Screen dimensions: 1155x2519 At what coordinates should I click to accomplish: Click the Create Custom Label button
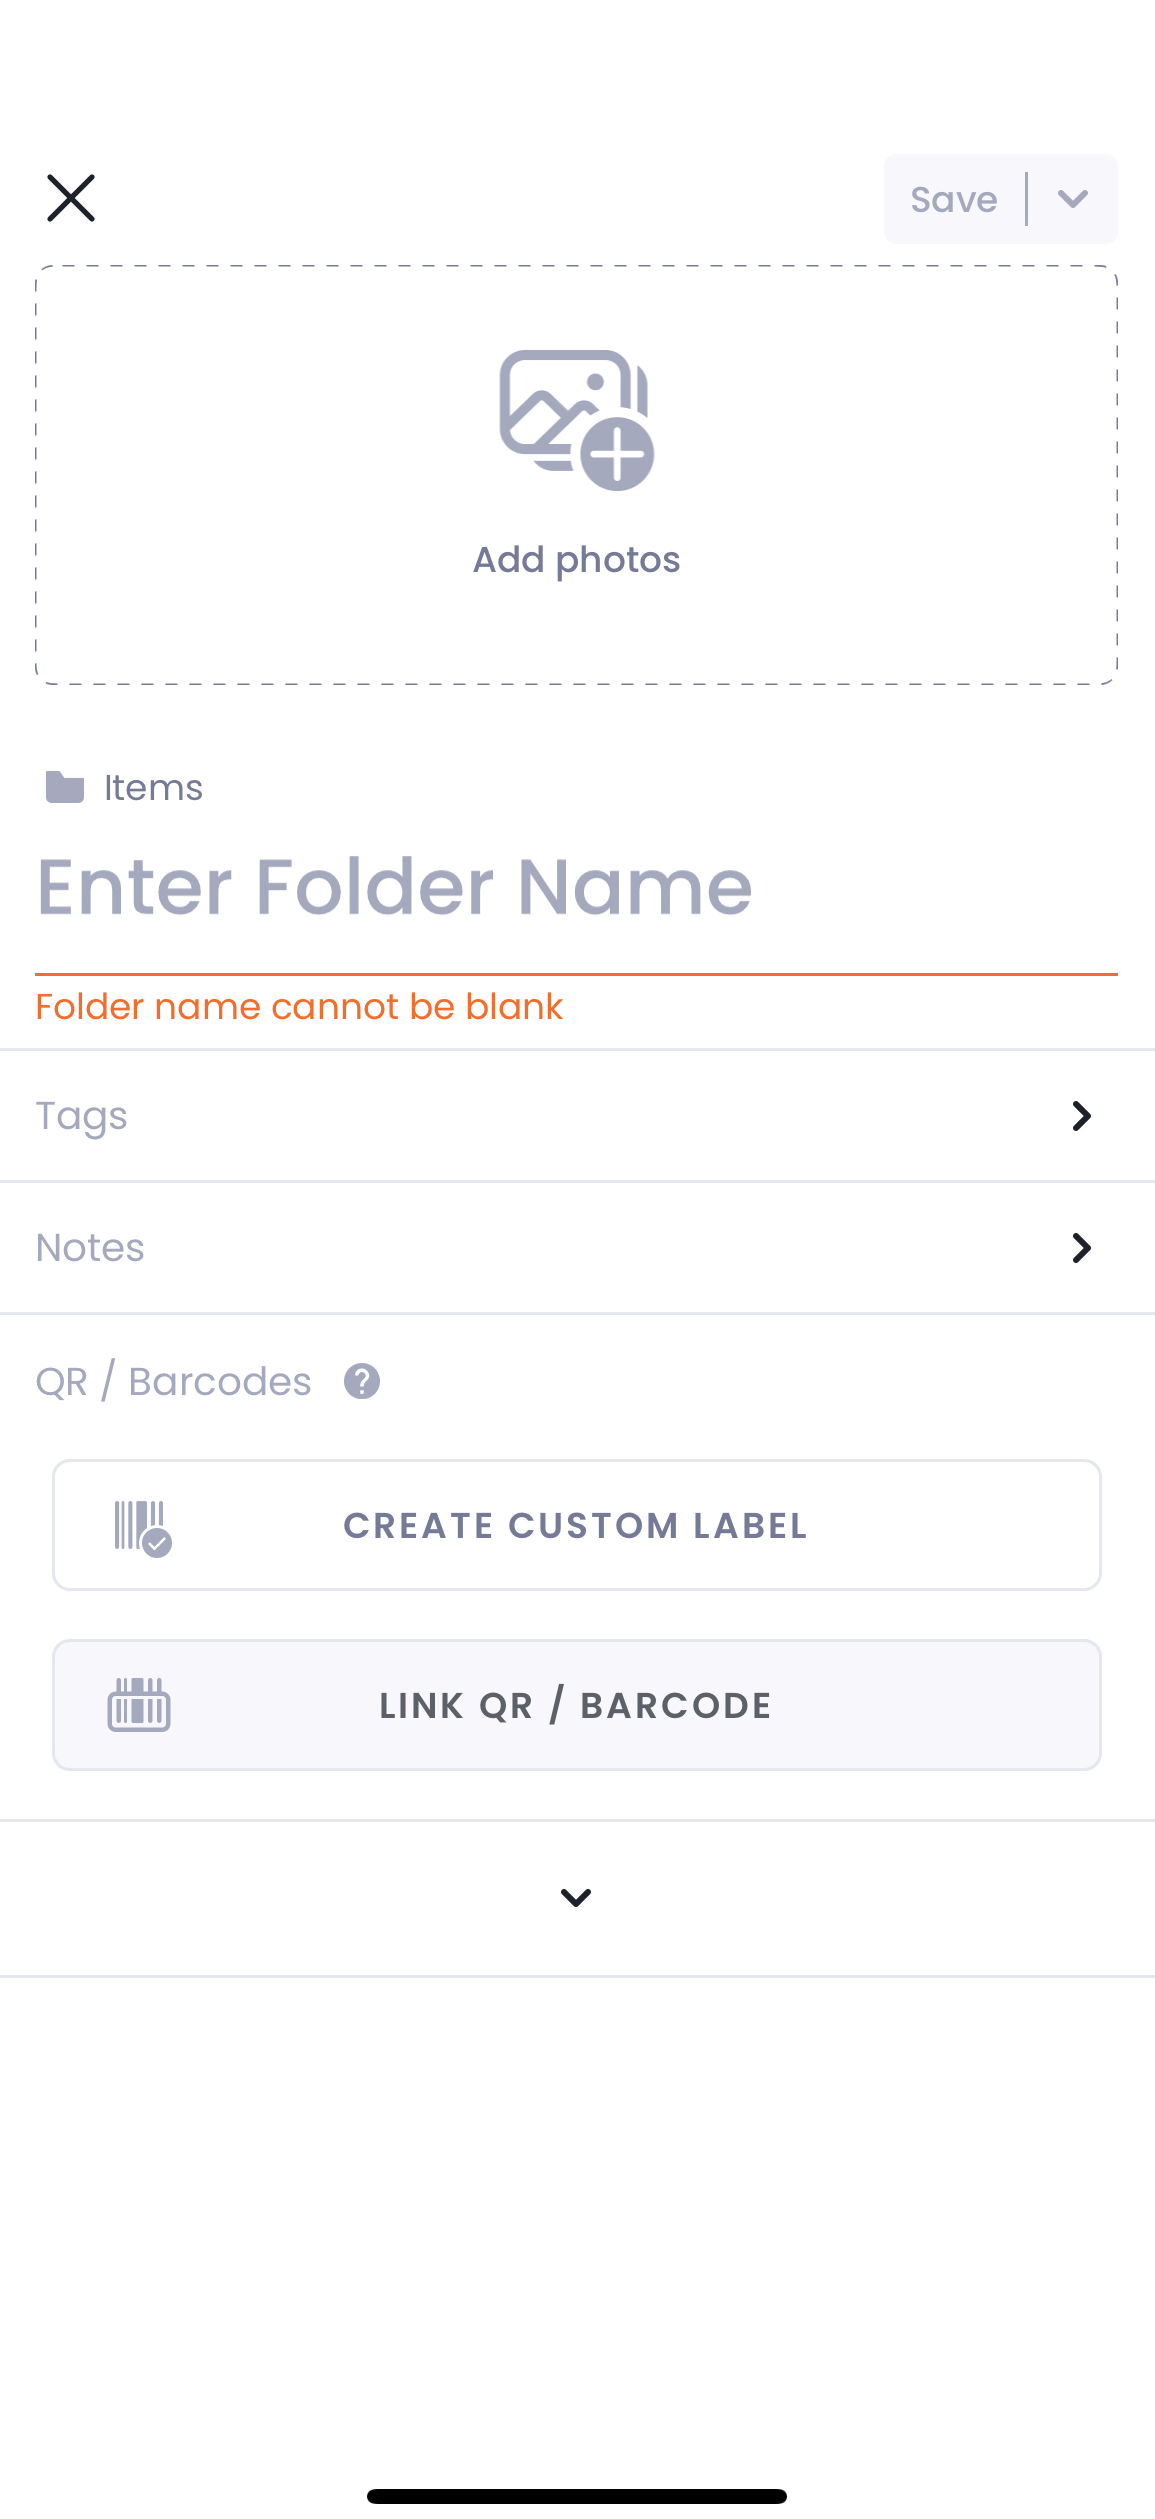577,1525
